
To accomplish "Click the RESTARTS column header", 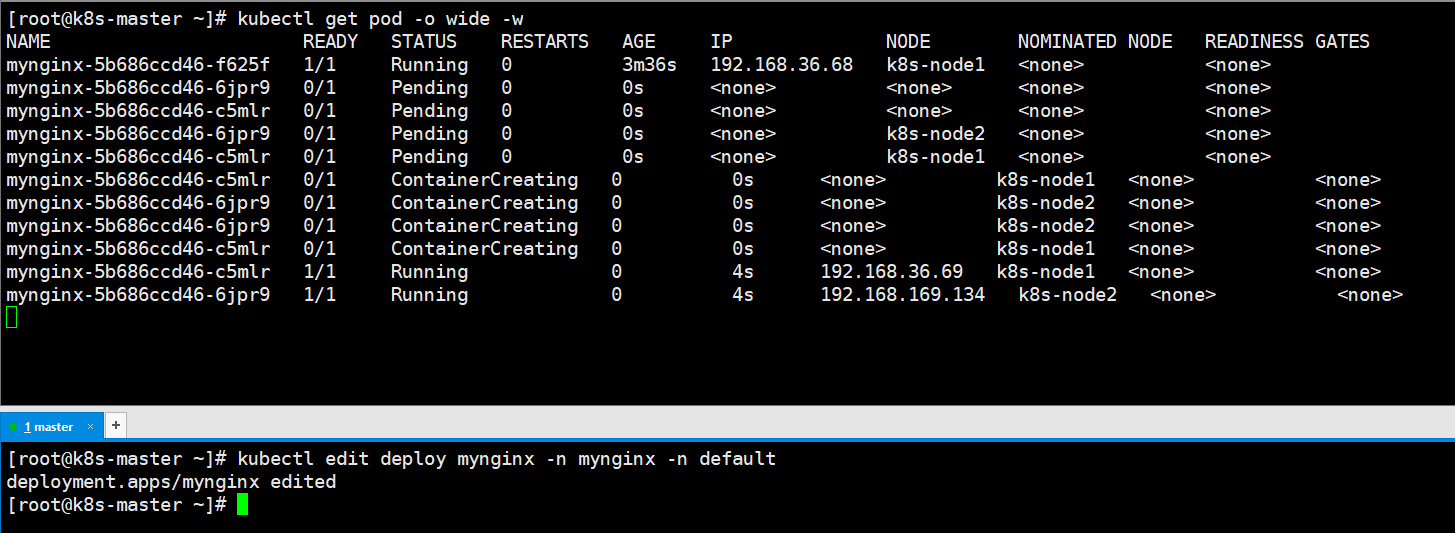I will 545,41.
